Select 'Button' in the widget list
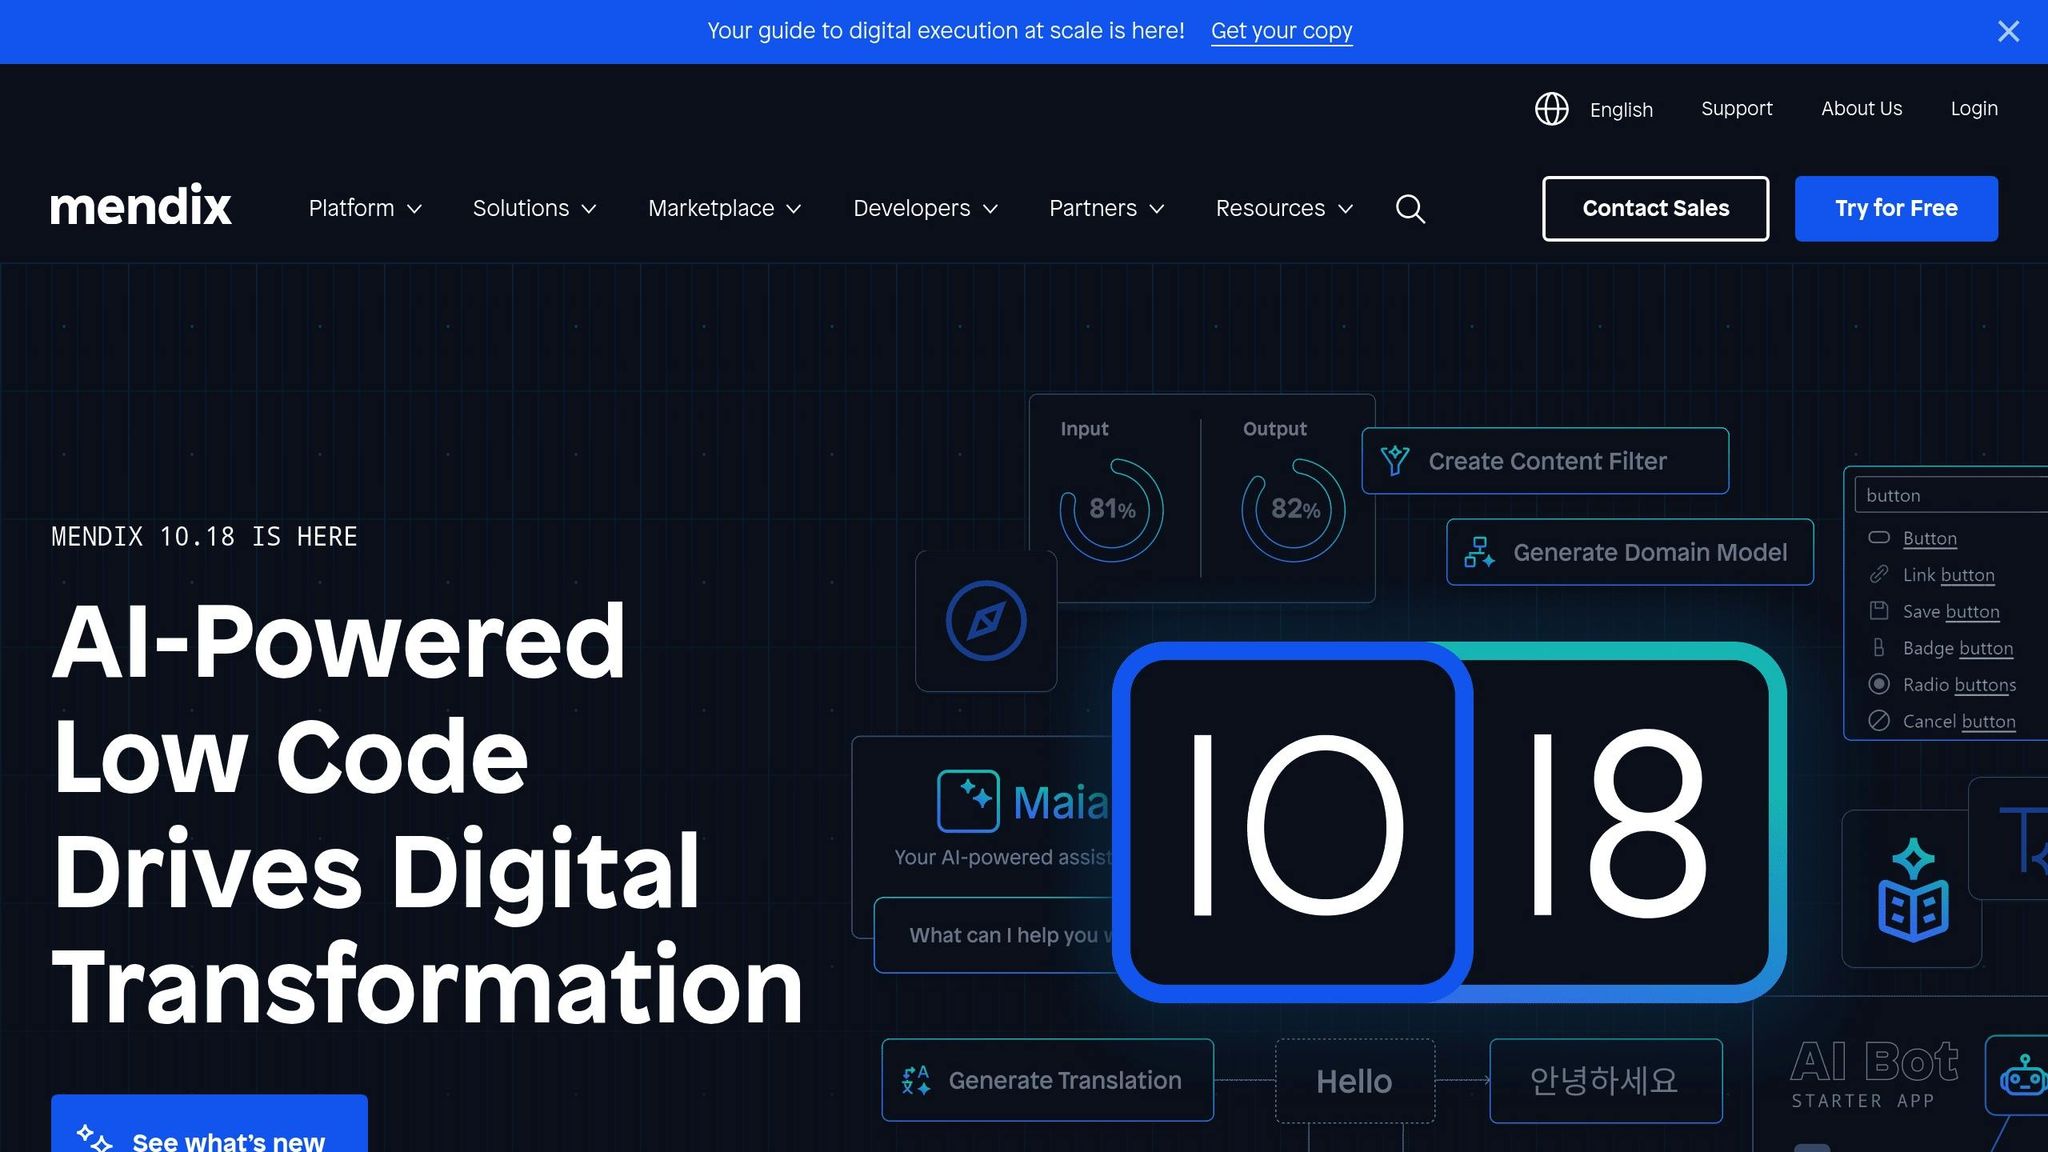The height and width of the screenshot is (1152, 2048). pyautogui.click(x=1930, y=538)
